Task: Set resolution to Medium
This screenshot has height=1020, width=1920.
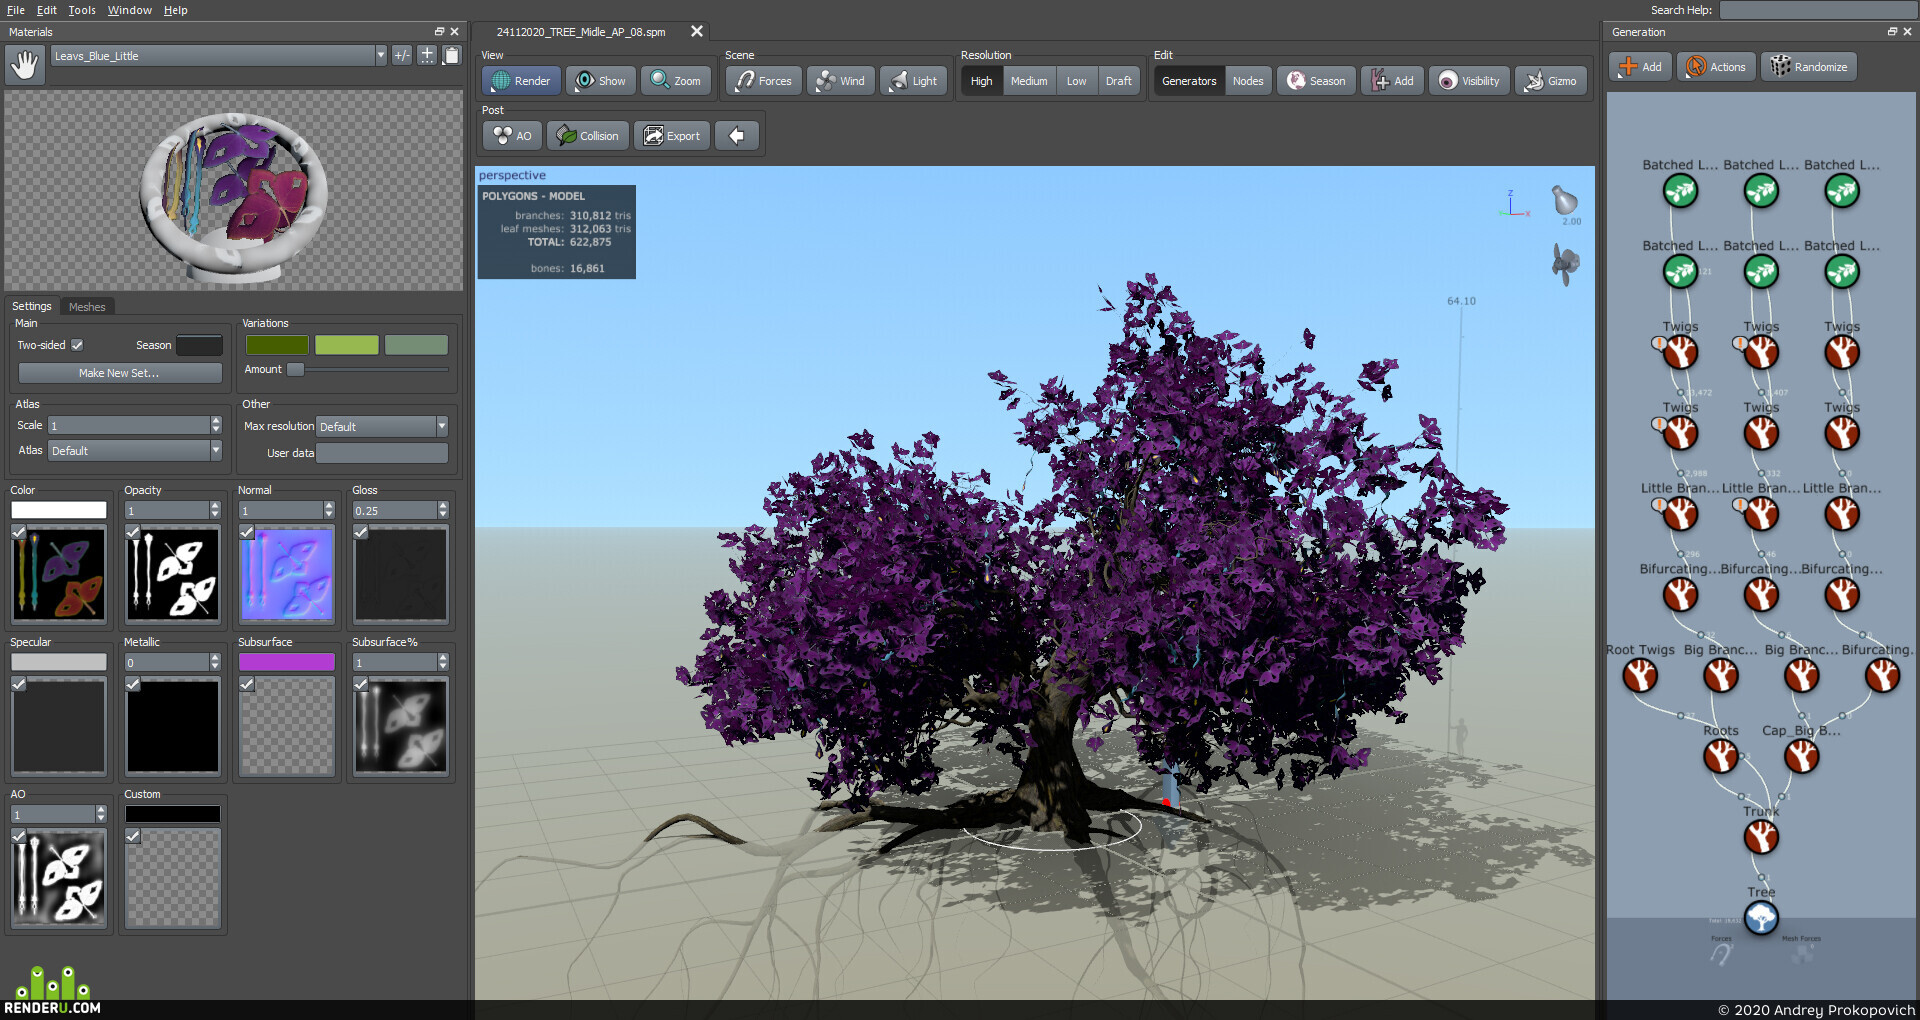Action: [x=1029, y=81]
